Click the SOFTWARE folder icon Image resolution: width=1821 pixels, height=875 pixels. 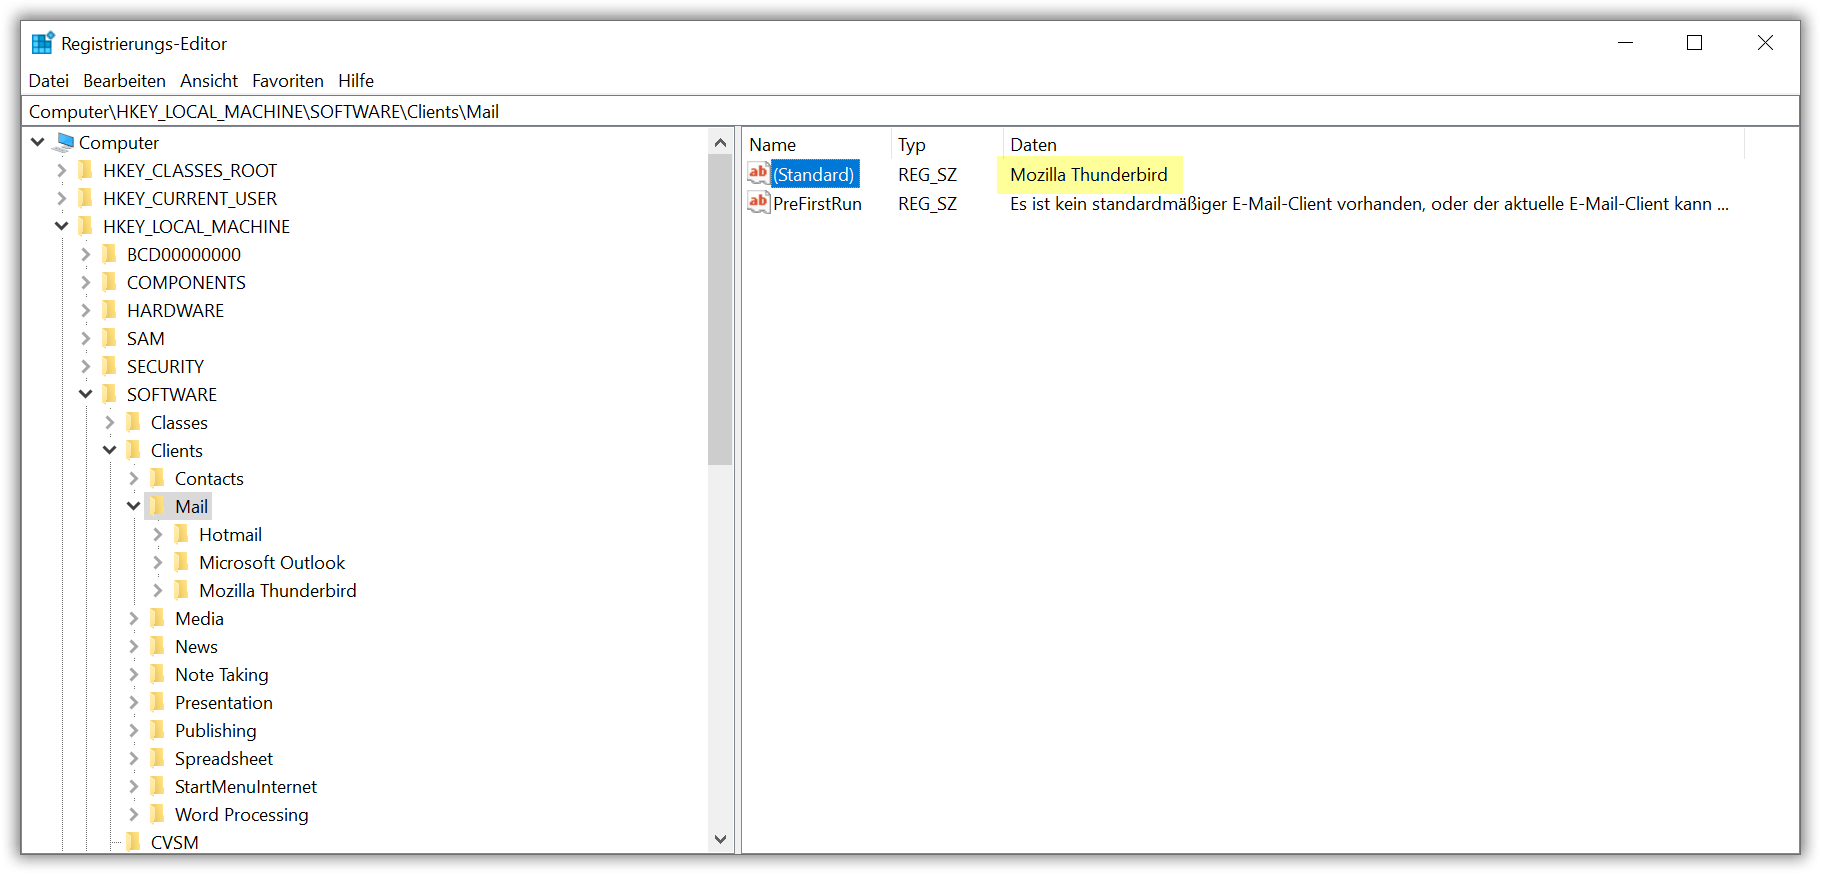[110, 394]
